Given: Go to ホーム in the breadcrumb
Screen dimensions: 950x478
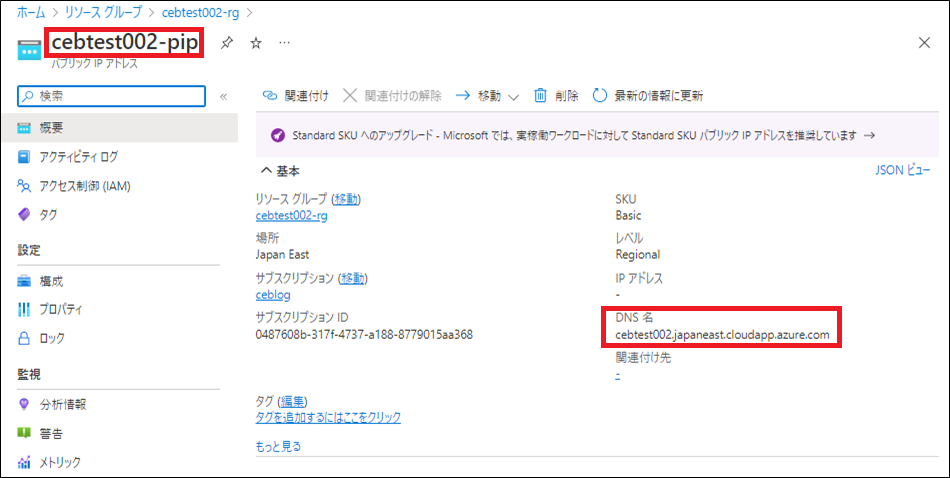Looking at the screenshot, I should click(x=32, y=12).
